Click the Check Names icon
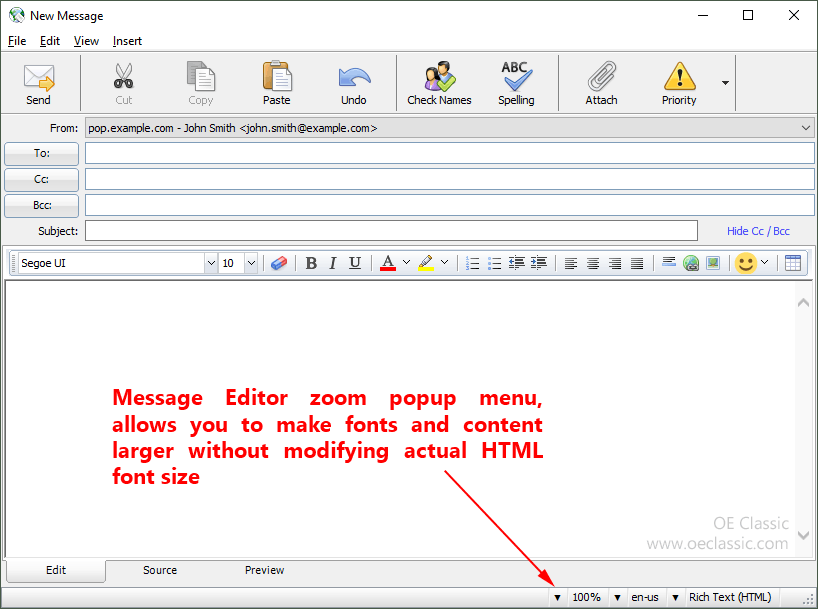This screenshot has width=818, height=609. pyautogui.click(x=439, y=76)
